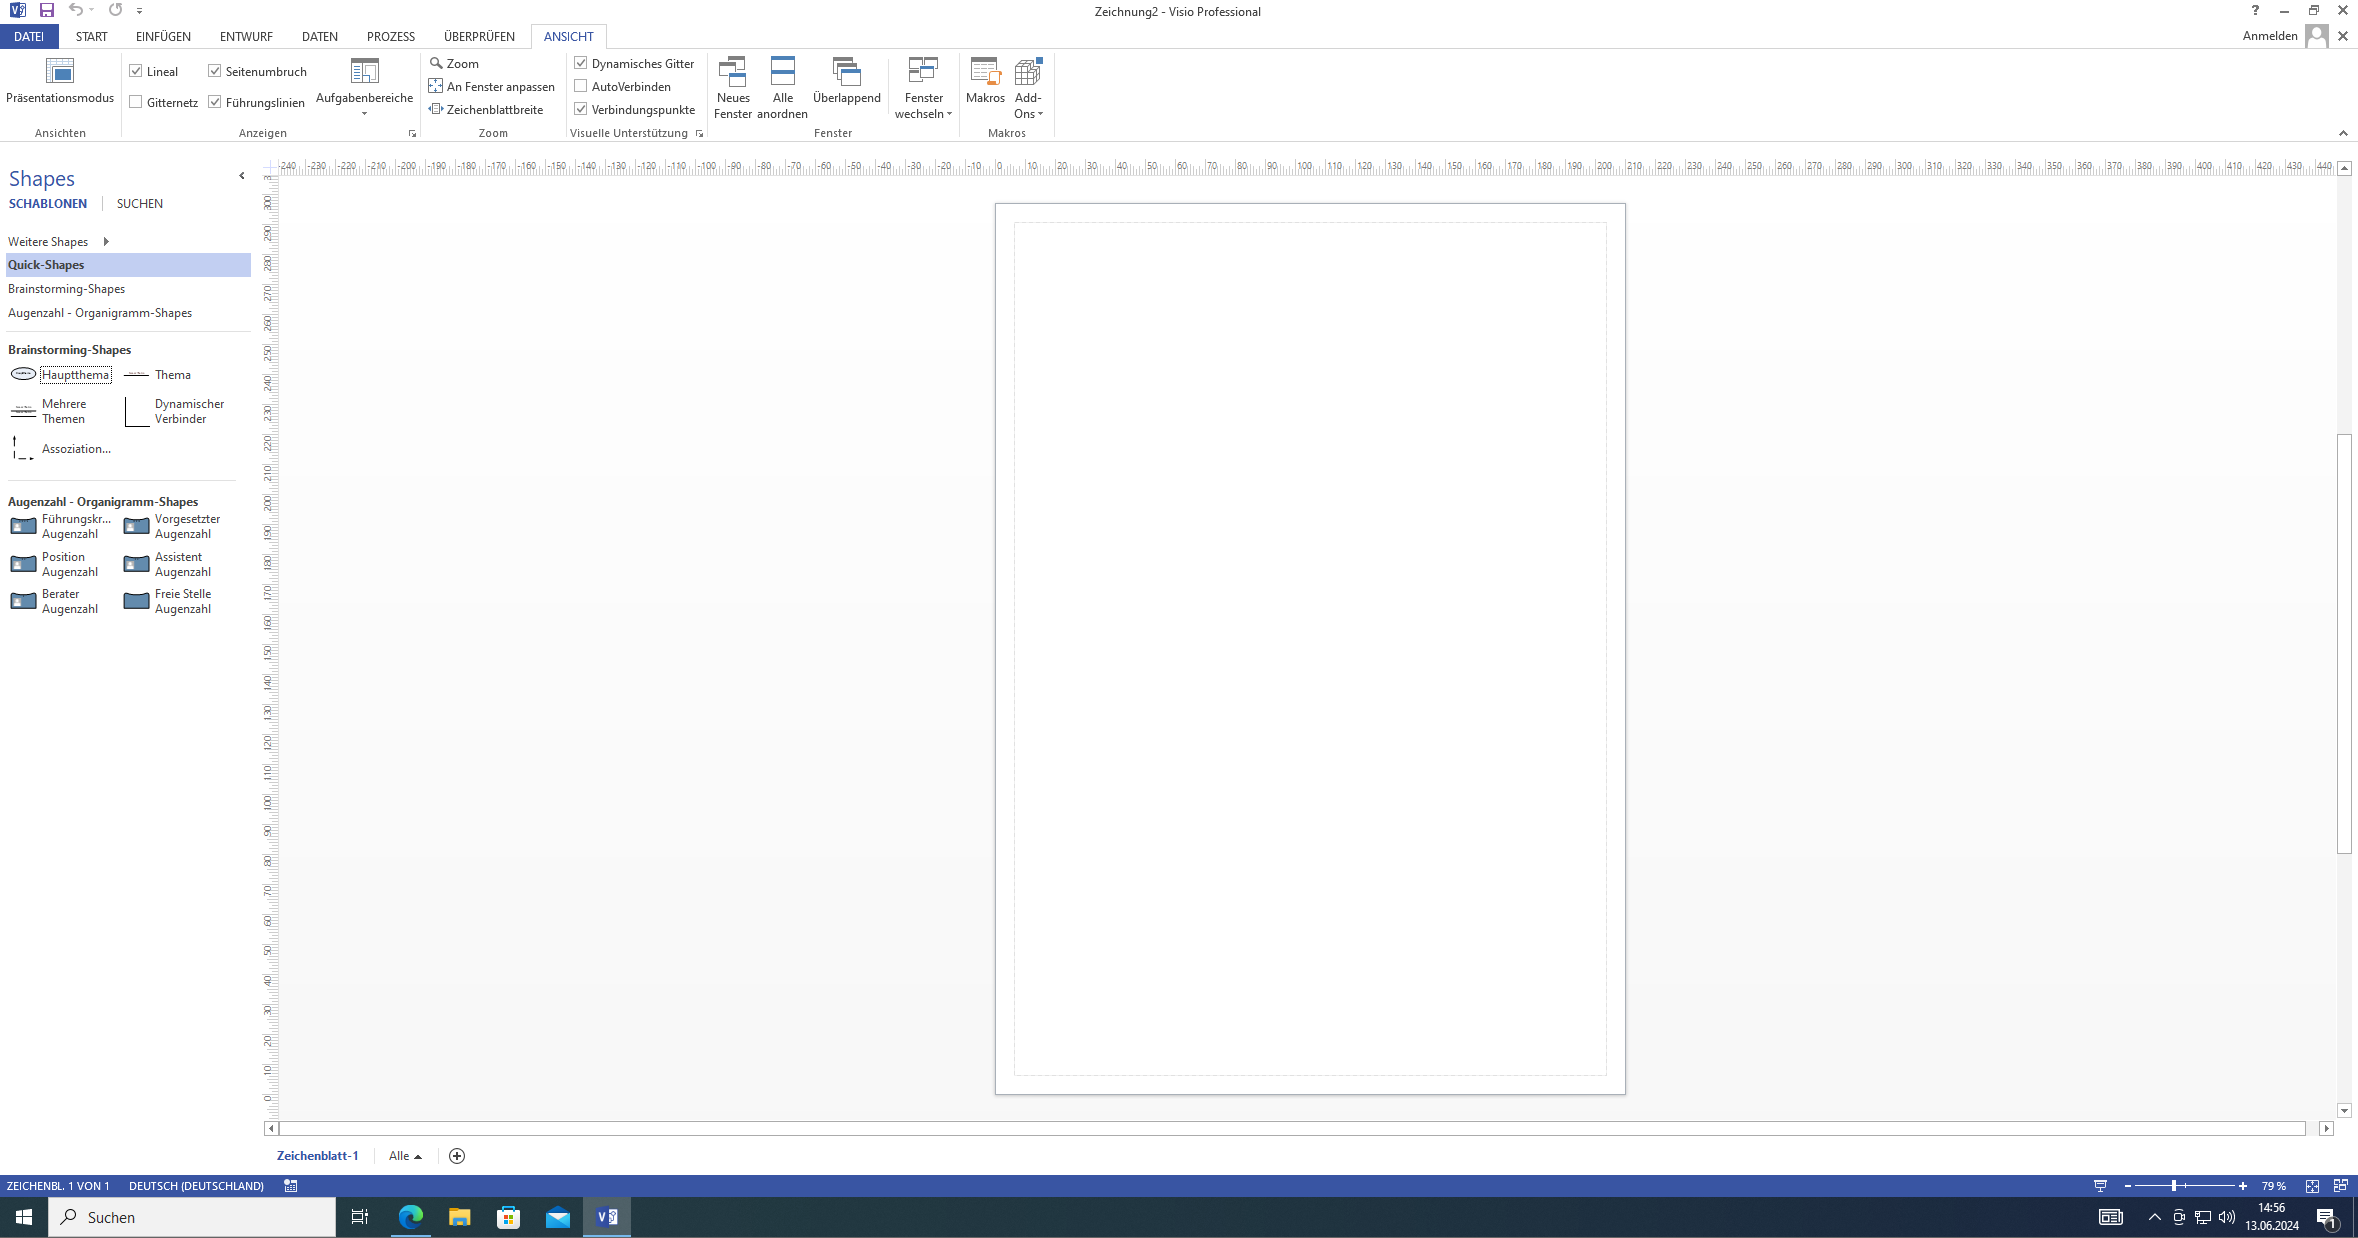
Task: Switch to the EINFÜGEN tab
Action: pos(163,36)
